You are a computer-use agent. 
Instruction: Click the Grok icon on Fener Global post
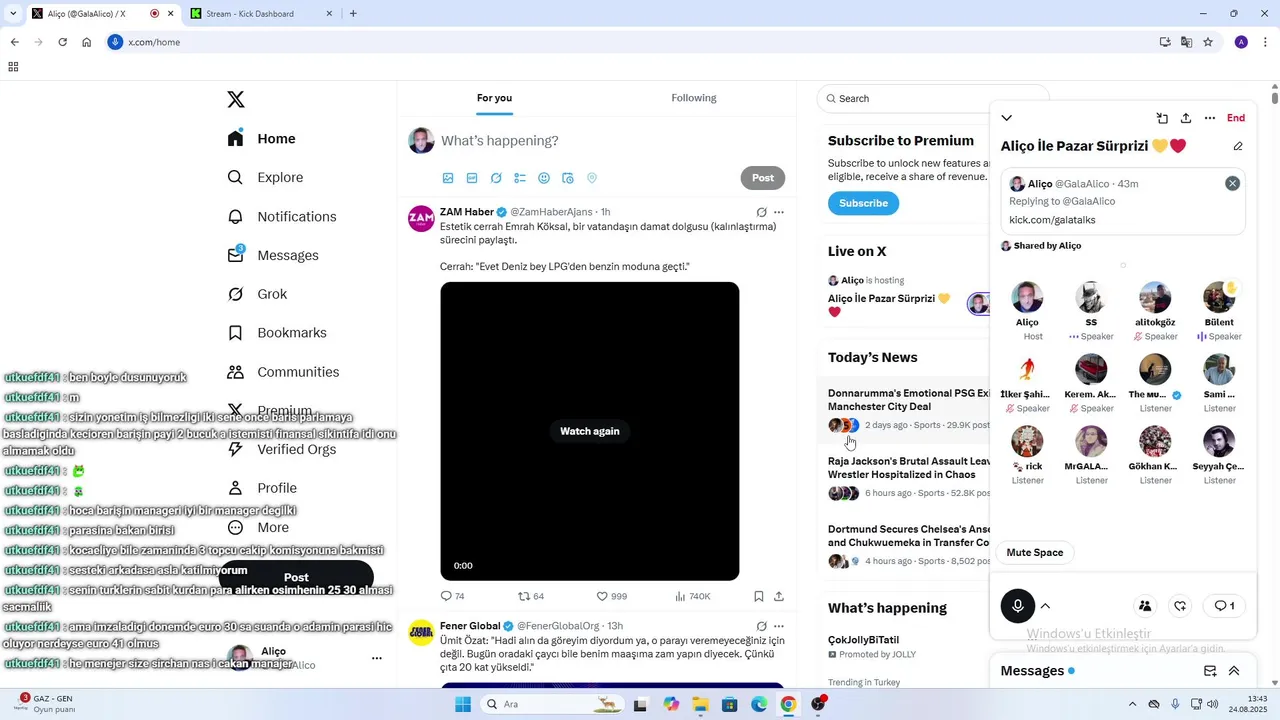[x=762, y=626]
